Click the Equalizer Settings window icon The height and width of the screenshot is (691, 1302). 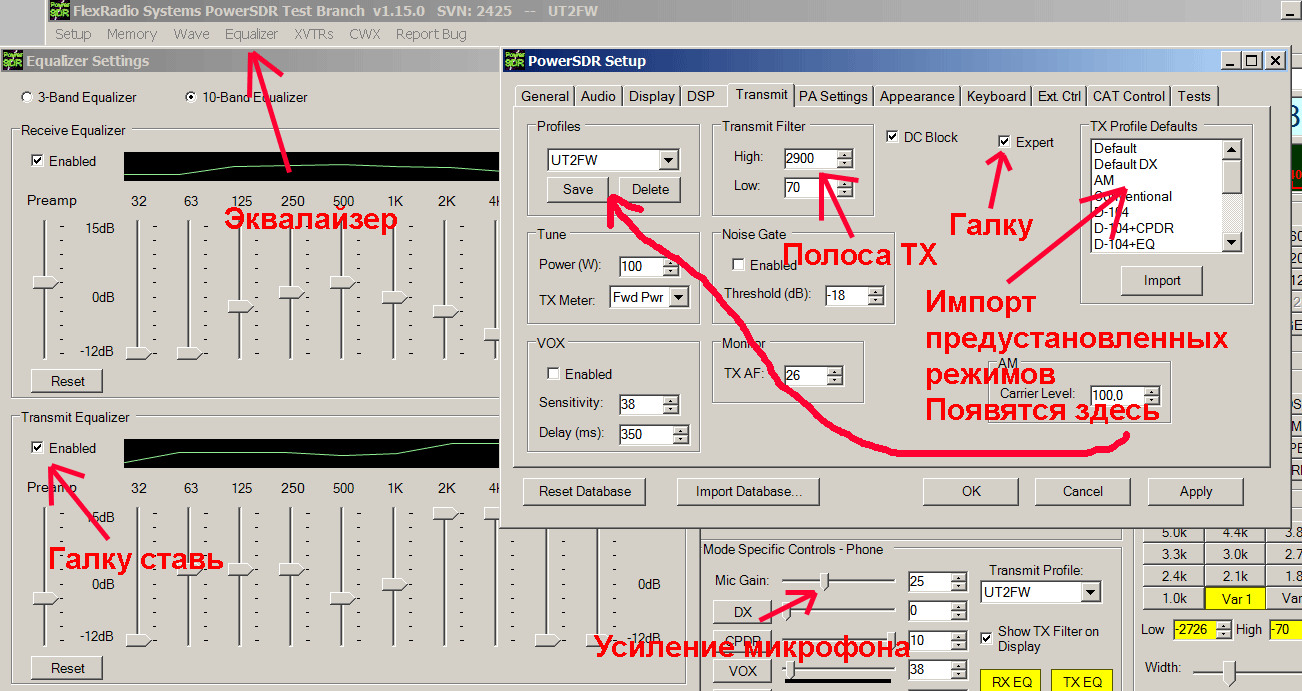point(13,60)
